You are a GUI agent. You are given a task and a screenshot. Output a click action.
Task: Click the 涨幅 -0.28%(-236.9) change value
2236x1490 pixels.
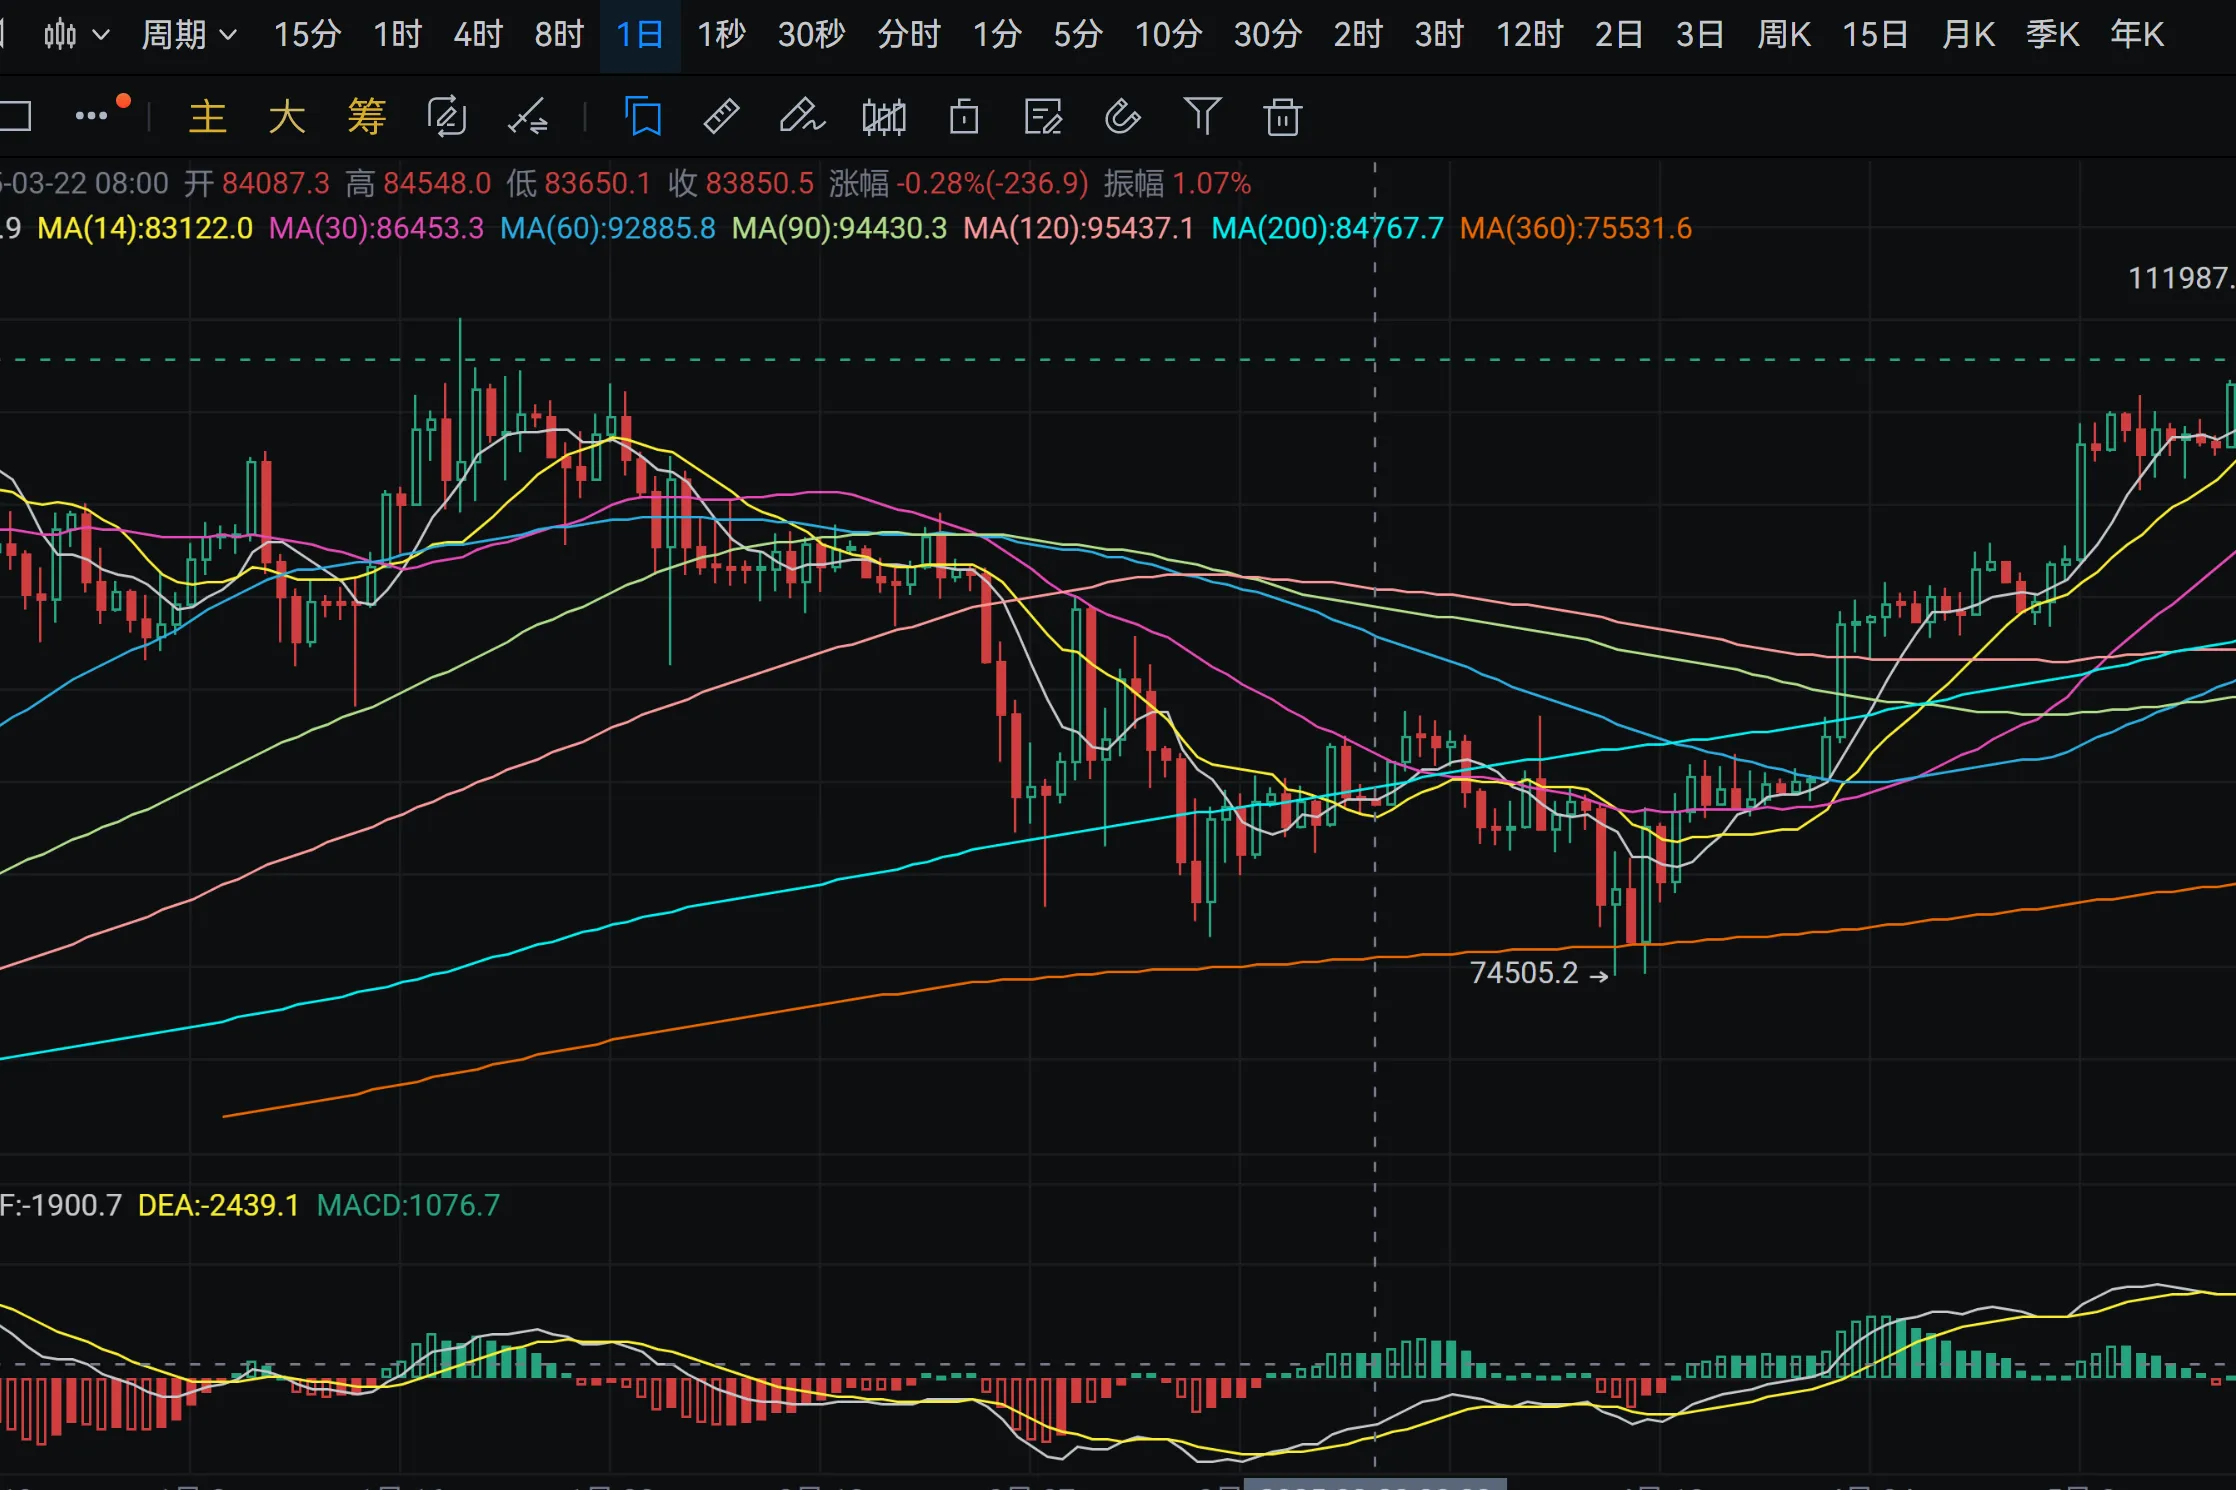959,184
